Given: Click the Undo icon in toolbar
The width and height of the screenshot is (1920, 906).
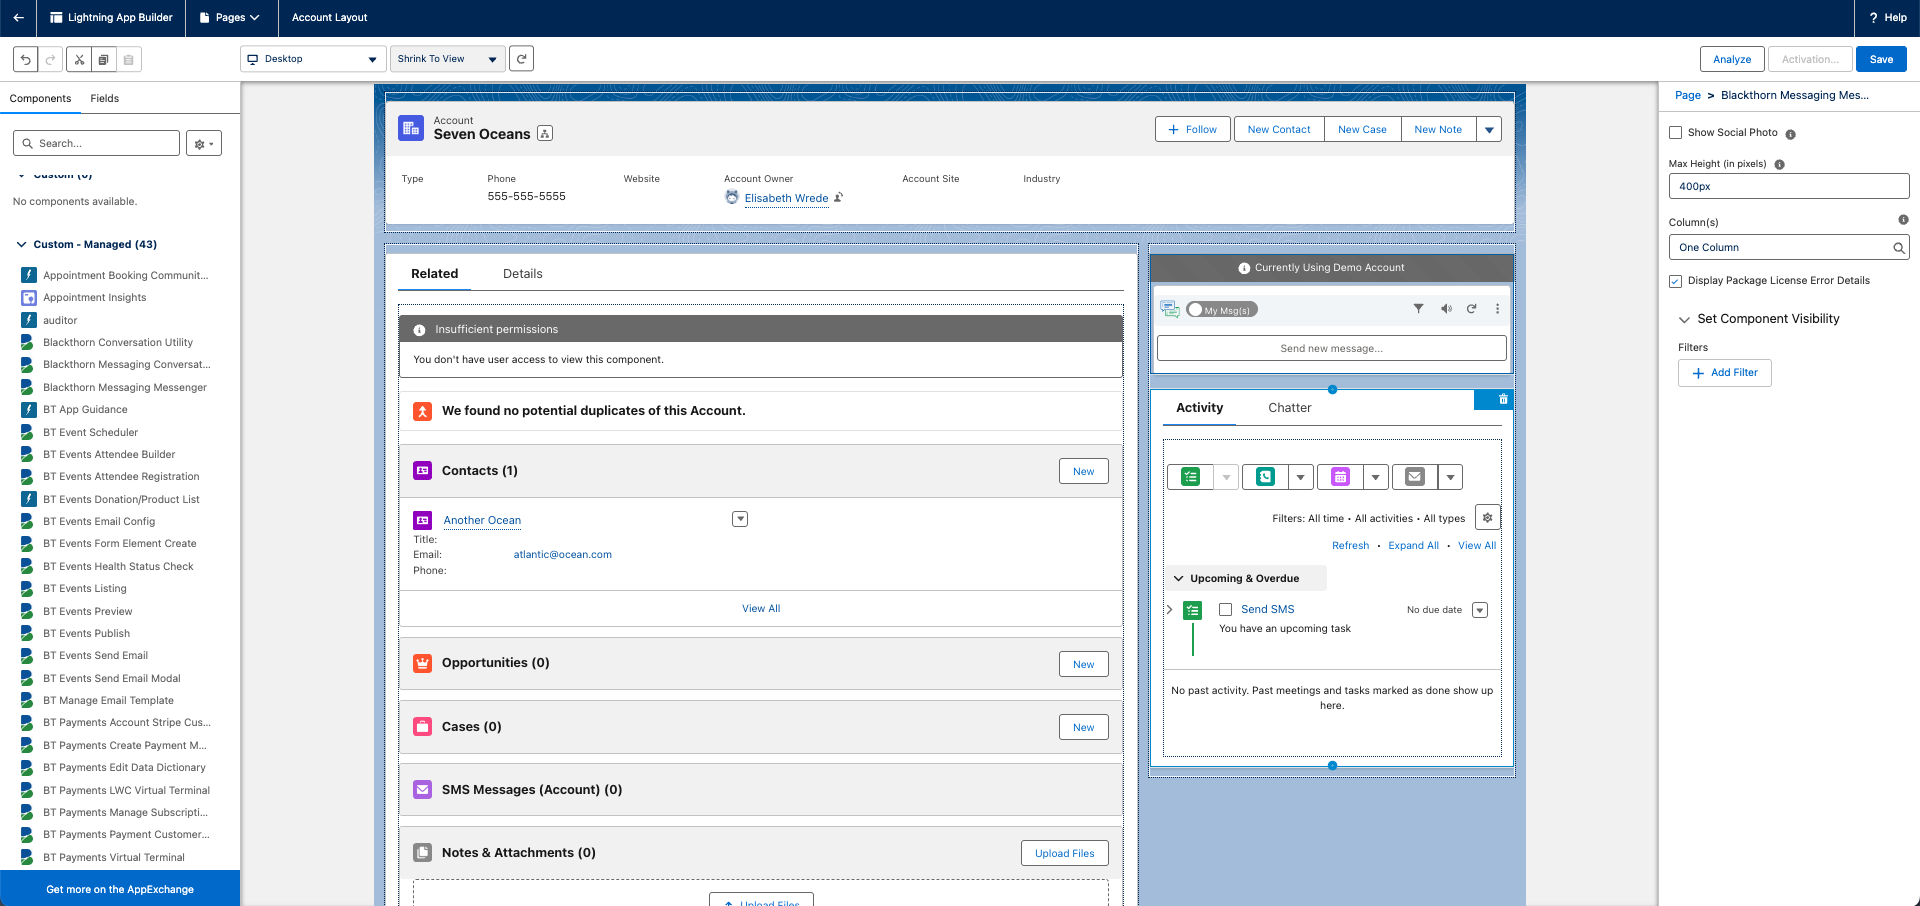Looking at the screenshot, I should (26, 59).
